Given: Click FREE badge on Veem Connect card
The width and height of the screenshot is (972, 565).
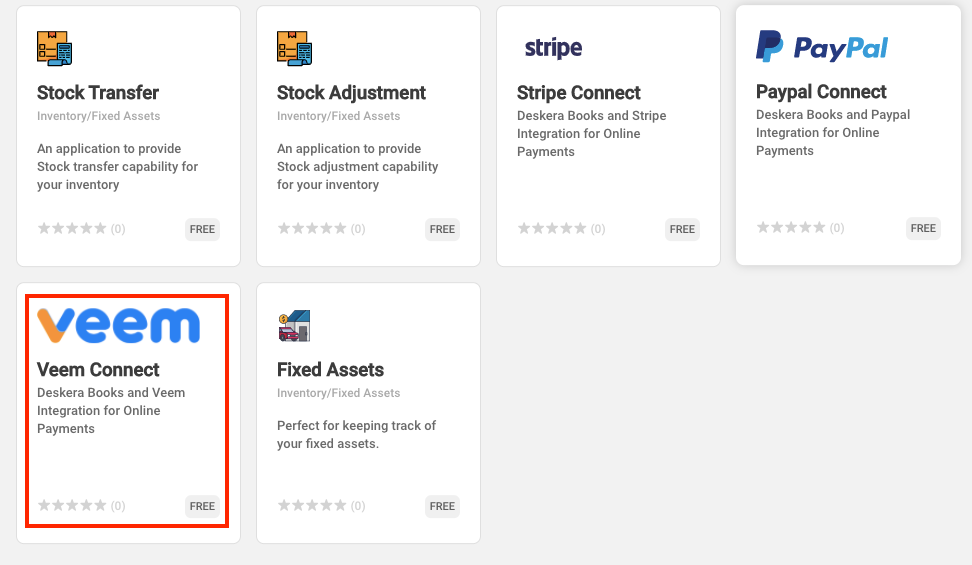Looking at the screenshot, I should [x=202, y=506].
